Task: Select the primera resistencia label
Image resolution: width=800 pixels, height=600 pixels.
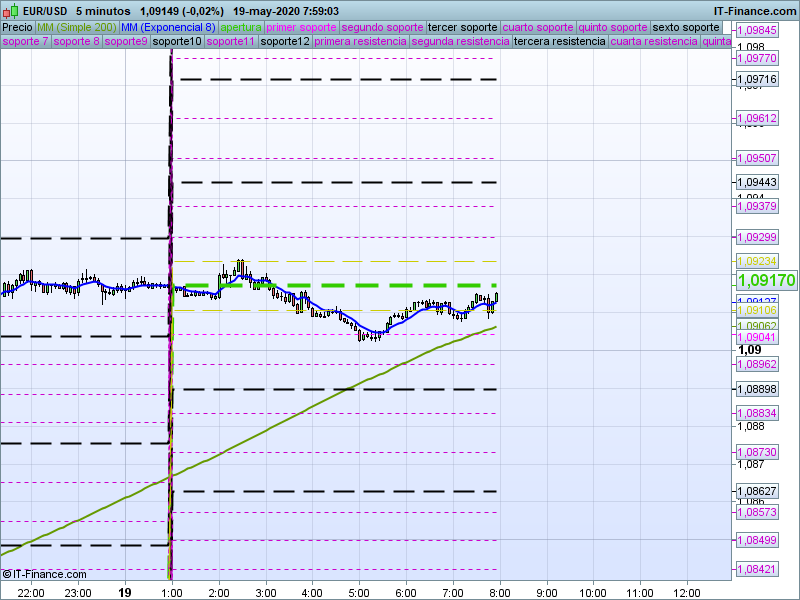Action: (360, 42)
